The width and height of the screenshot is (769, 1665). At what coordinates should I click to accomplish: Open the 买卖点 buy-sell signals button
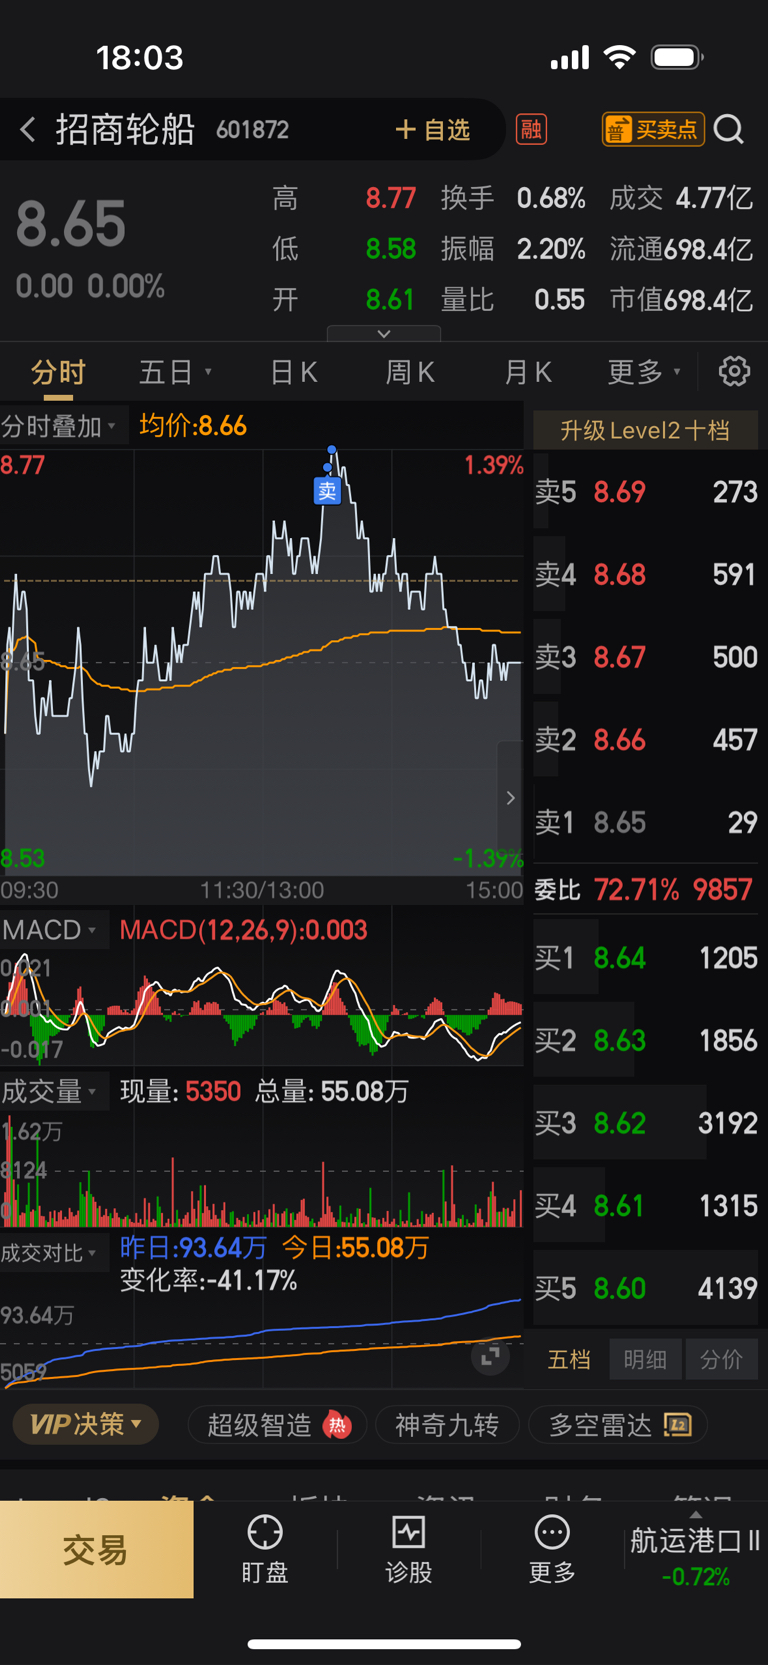[x=653, y=129]
